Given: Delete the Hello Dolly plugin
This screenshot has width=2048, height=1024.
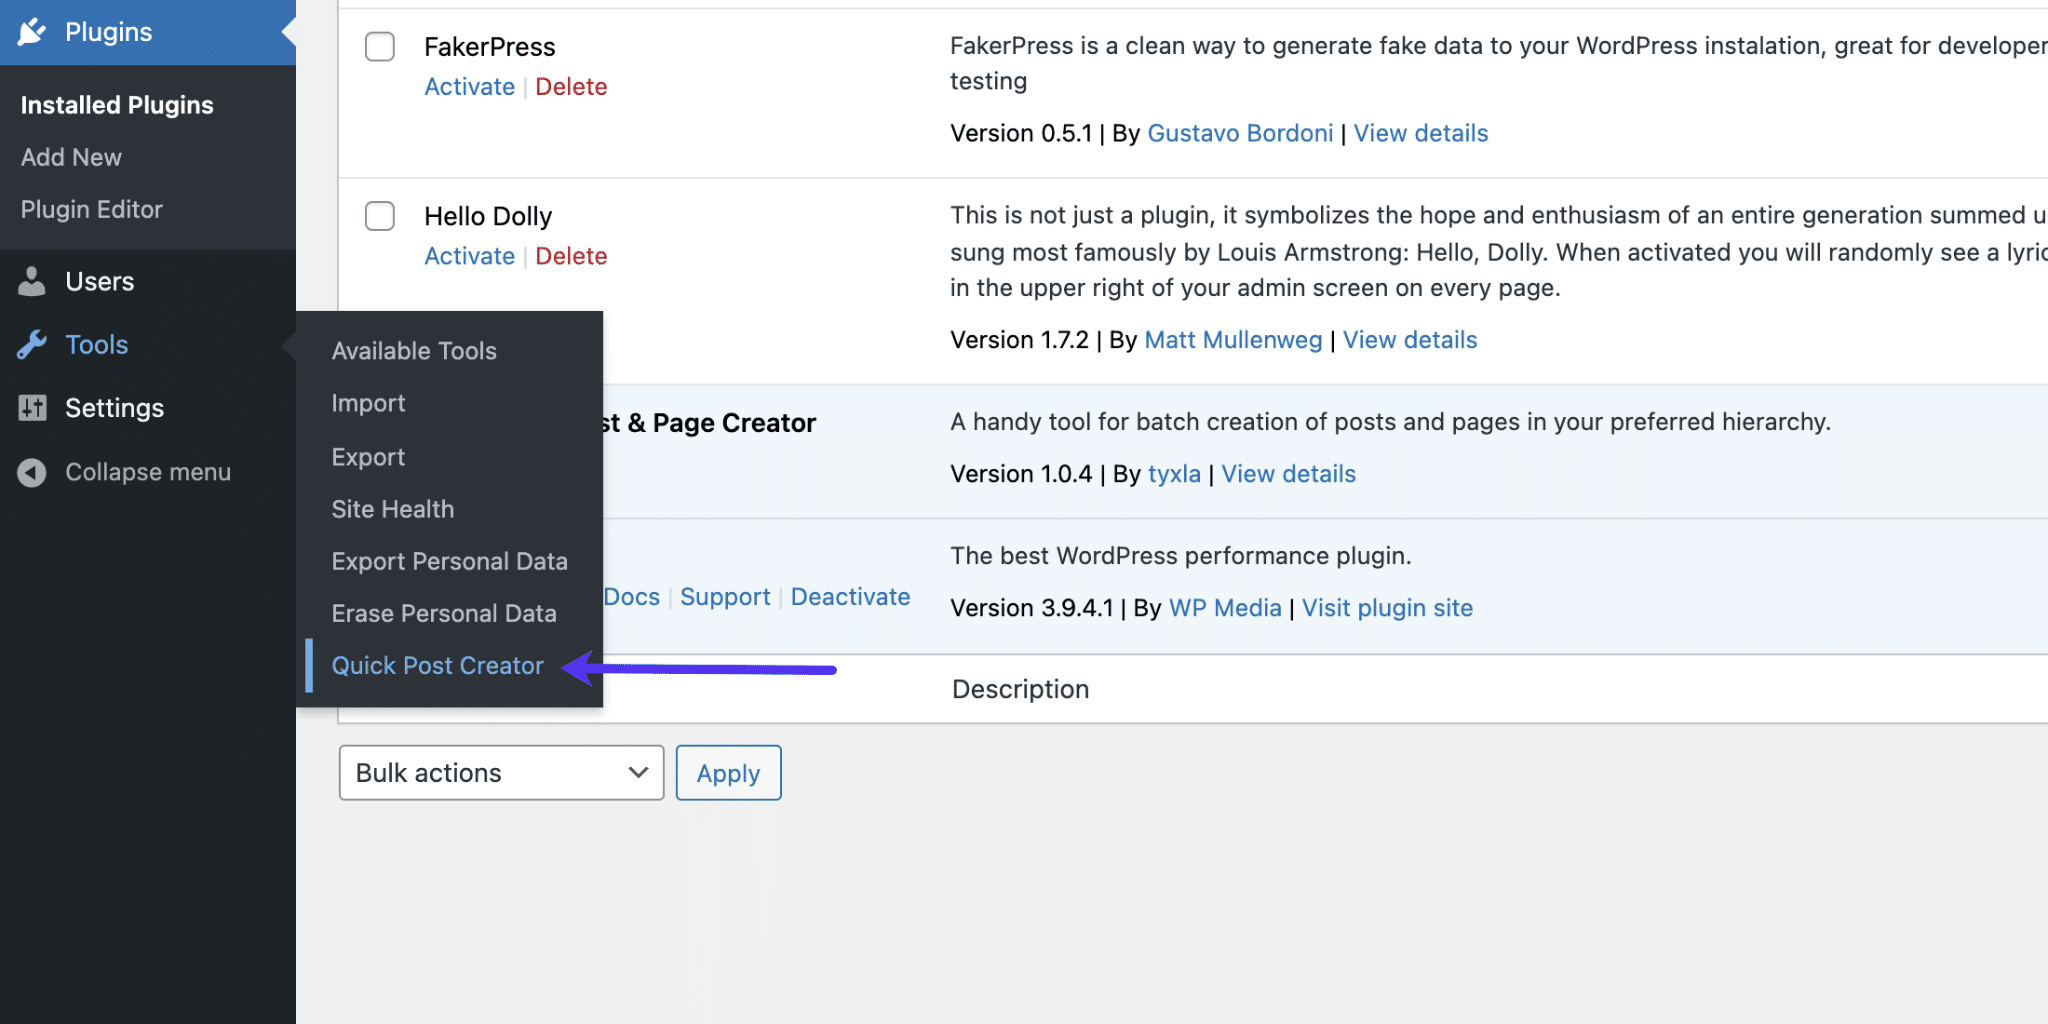Looking at the screenshot, I should tap(571, 256).
